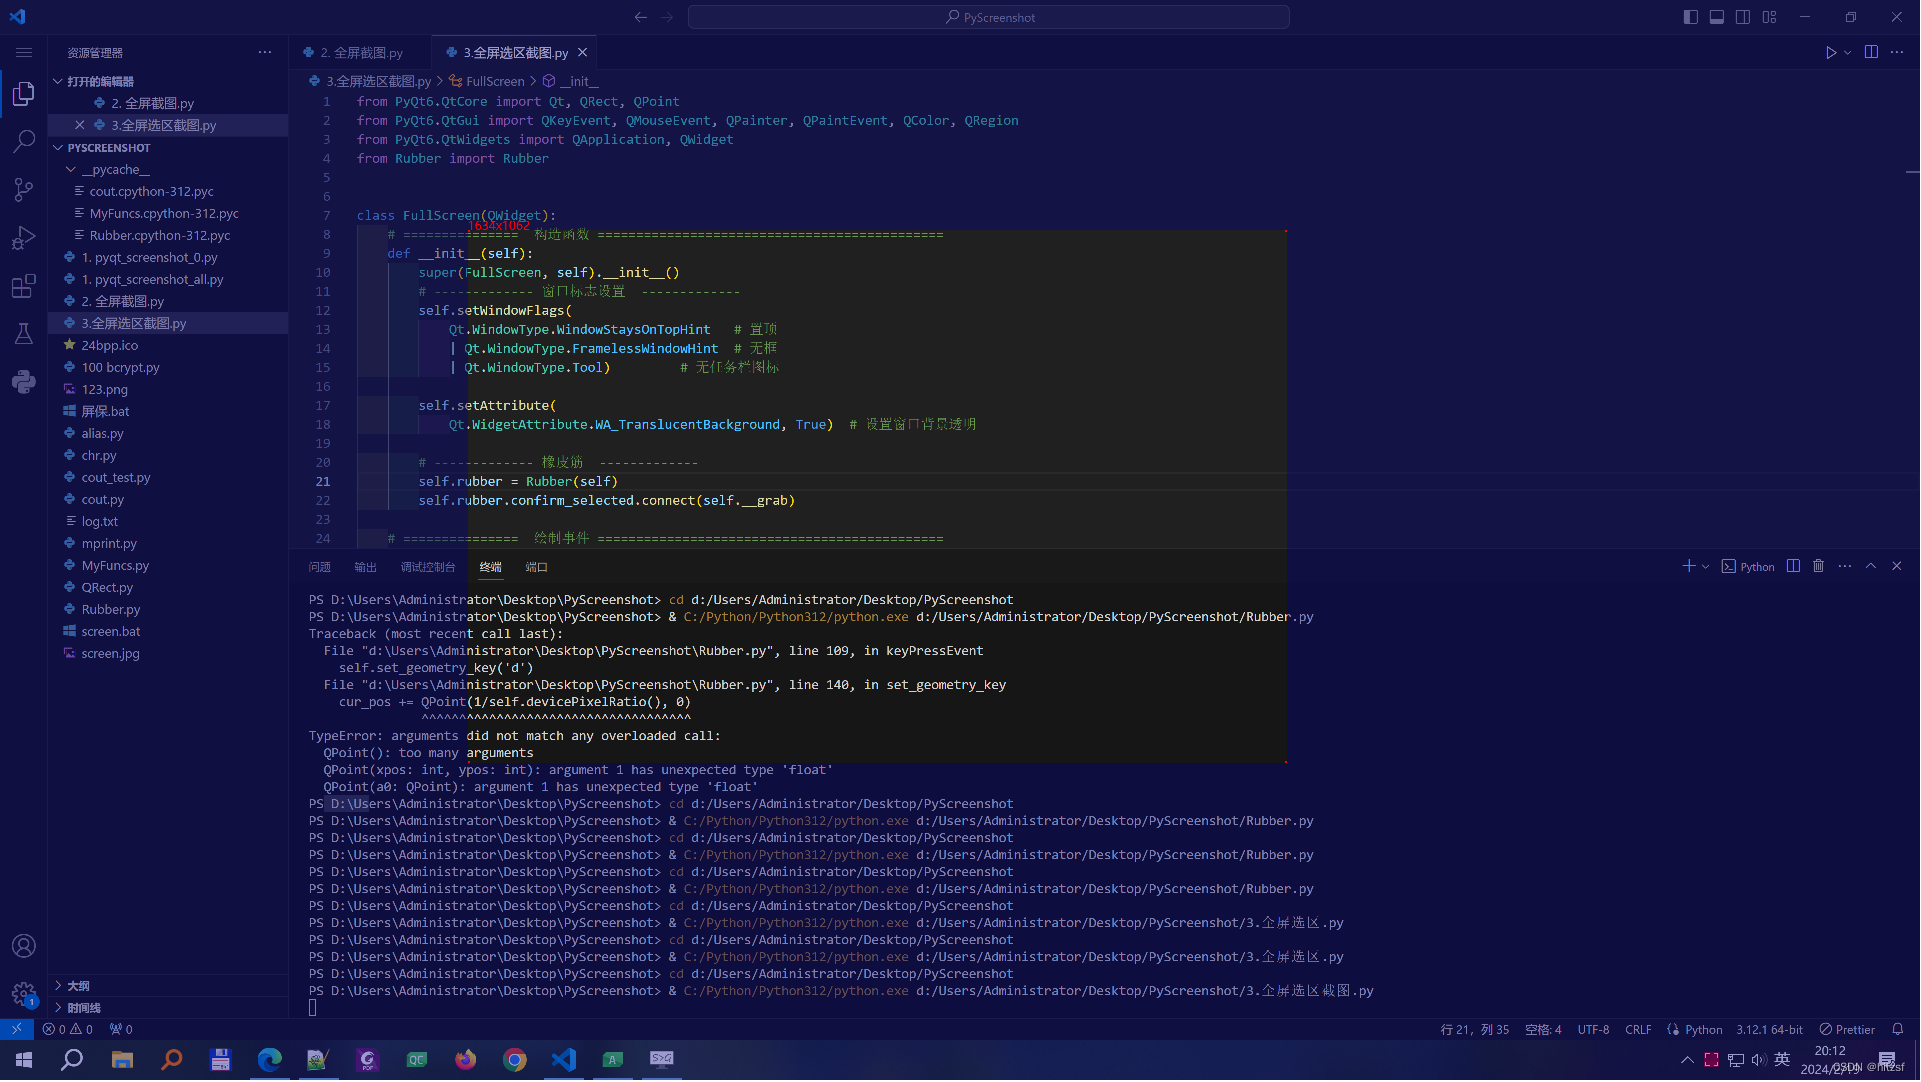Image resolution: width=1921 pixels, height=1082 pixels.
Task: Customize layout icon in title bar
Action: pos(1770,17)
